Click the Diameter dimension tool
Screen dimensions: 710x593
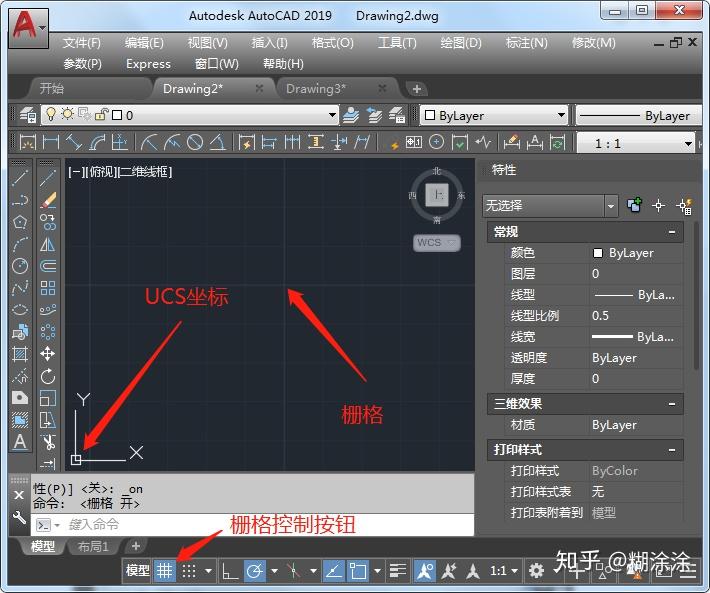[x=195, y=143]
